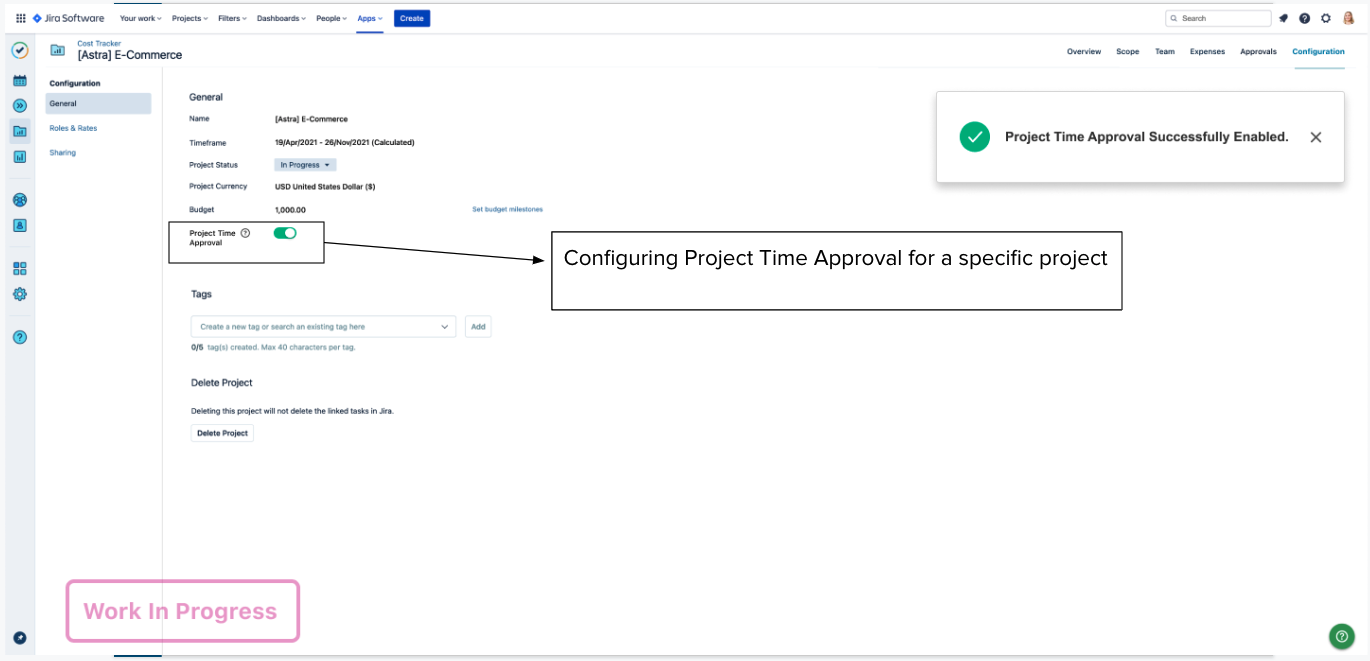The height and width of the screenshot is (661, 1370).
Task: Expand the tag search dropdown
Action: tap(445, 327)
